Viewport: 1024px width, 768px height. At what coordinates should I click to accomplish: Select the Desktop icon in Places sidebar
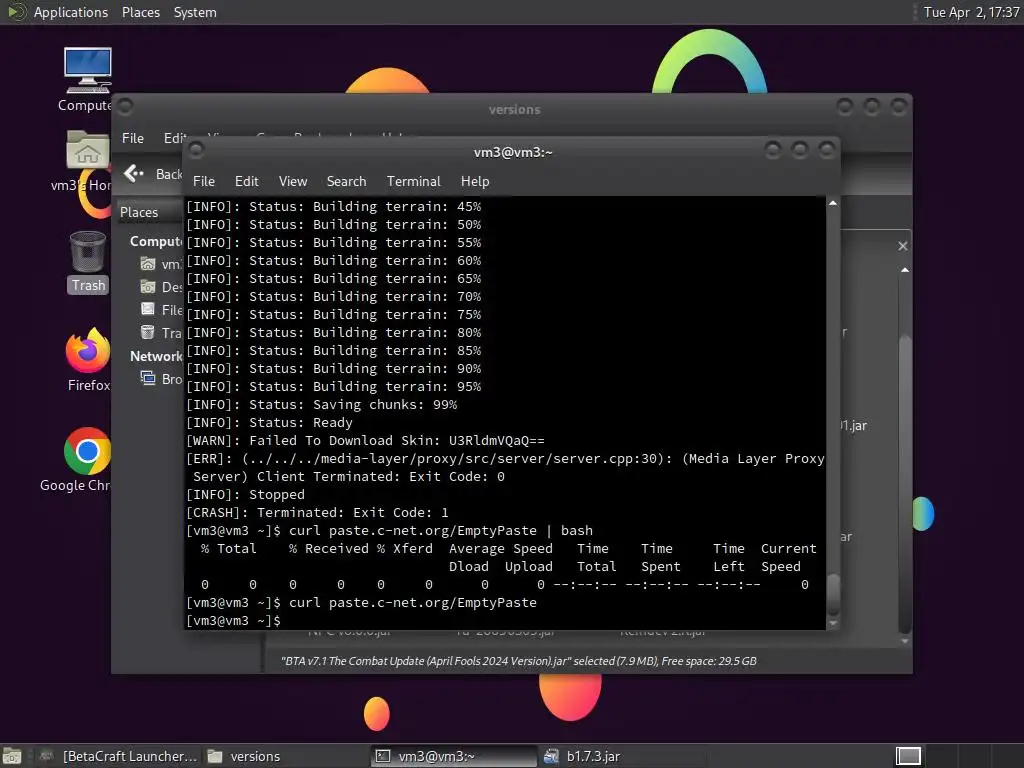[148, 287]
